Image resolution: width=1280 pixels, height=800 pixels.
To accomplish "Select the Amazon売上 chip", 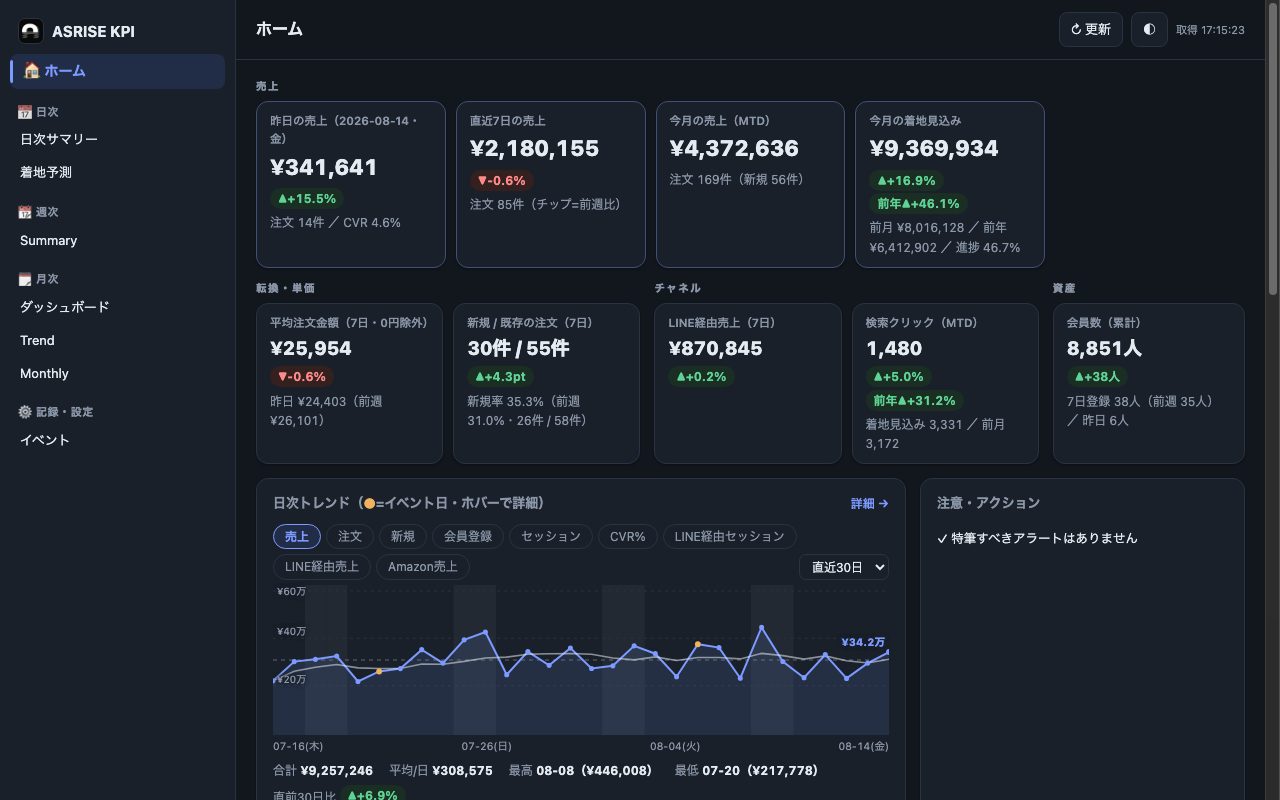I will pyautogui.click(x=423, y=567).
